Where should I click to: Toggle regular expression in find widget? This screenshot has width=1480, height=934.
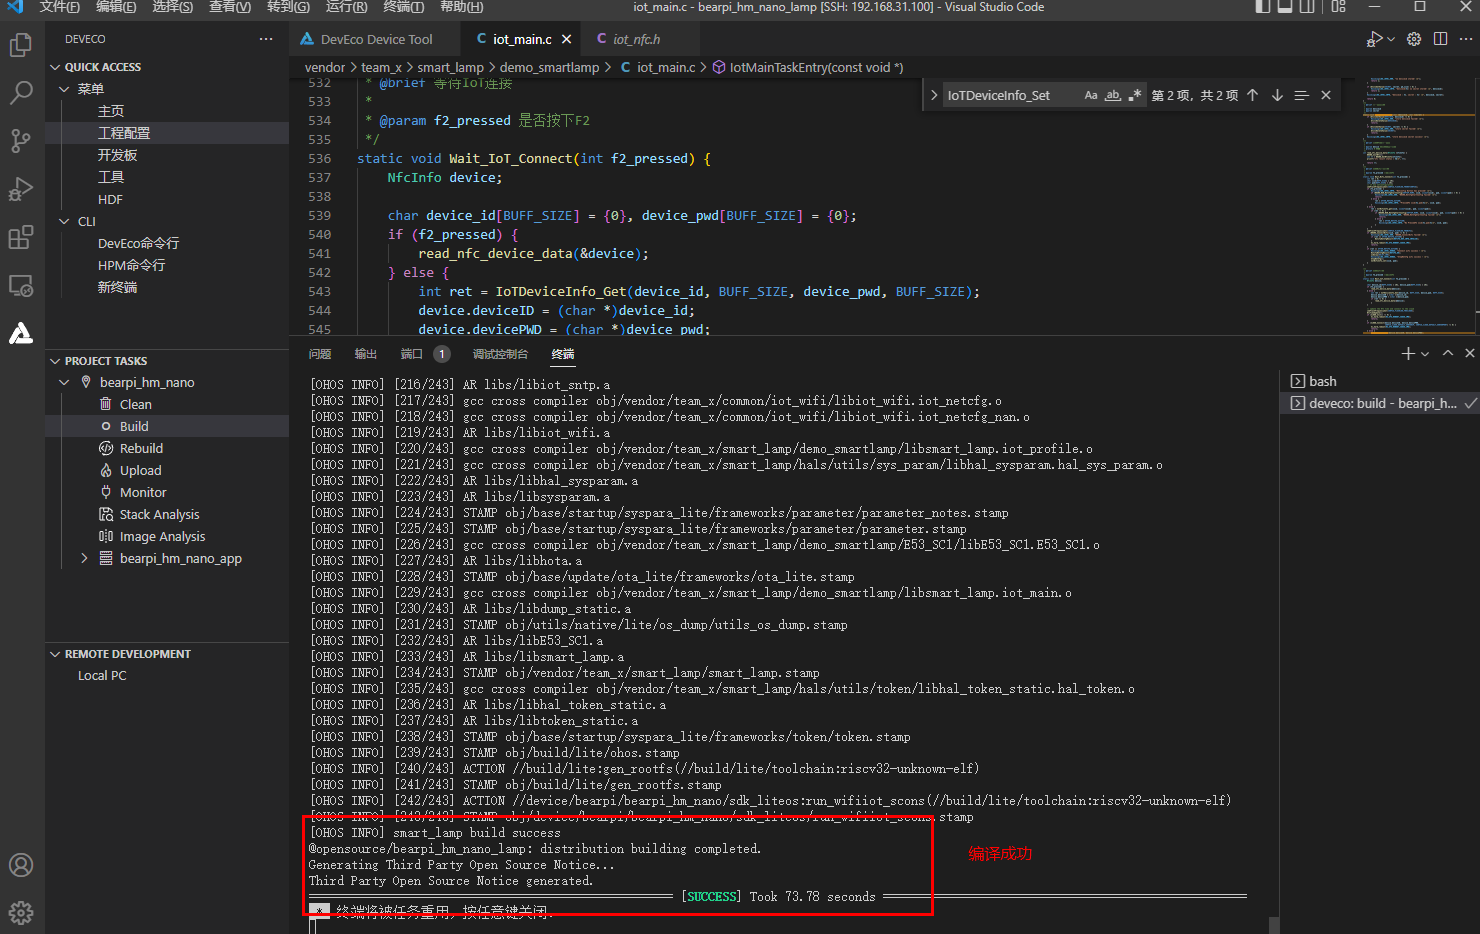(x=1135, y=95)
